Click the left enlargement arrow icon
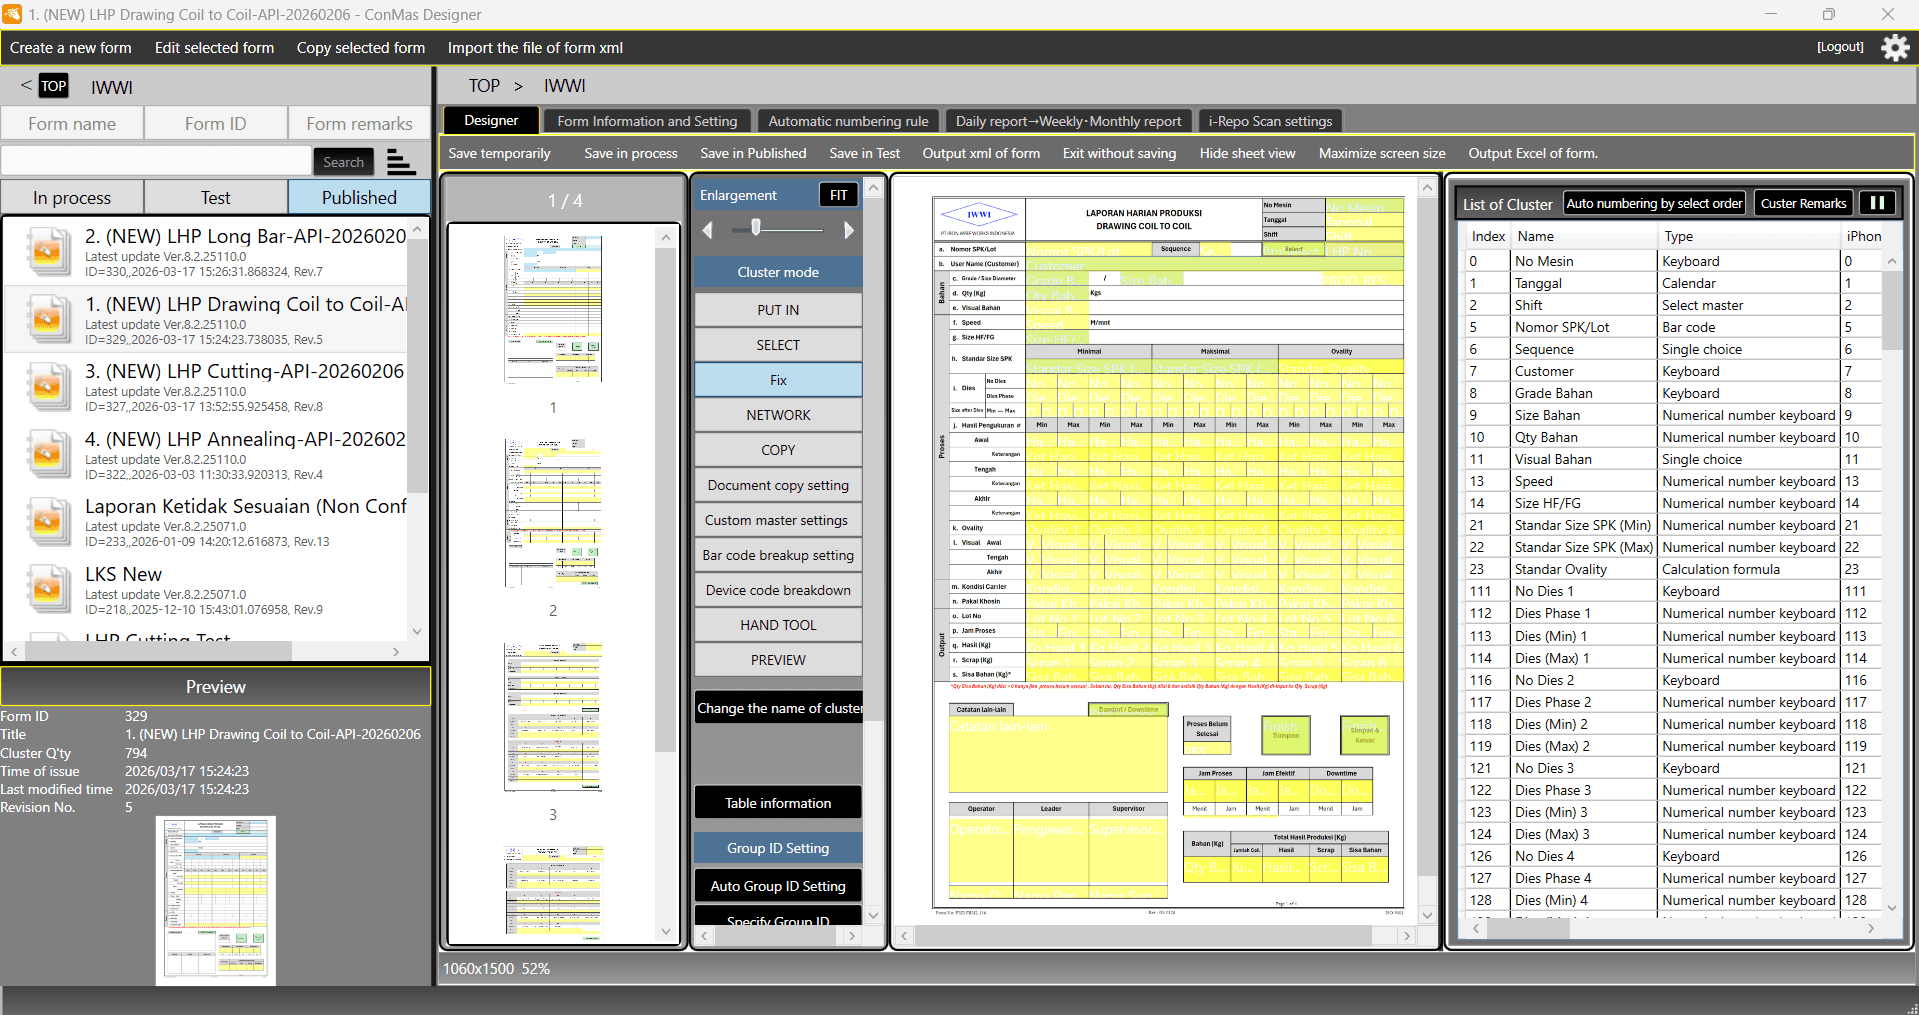The image size is (1919, 1015). 708,230
